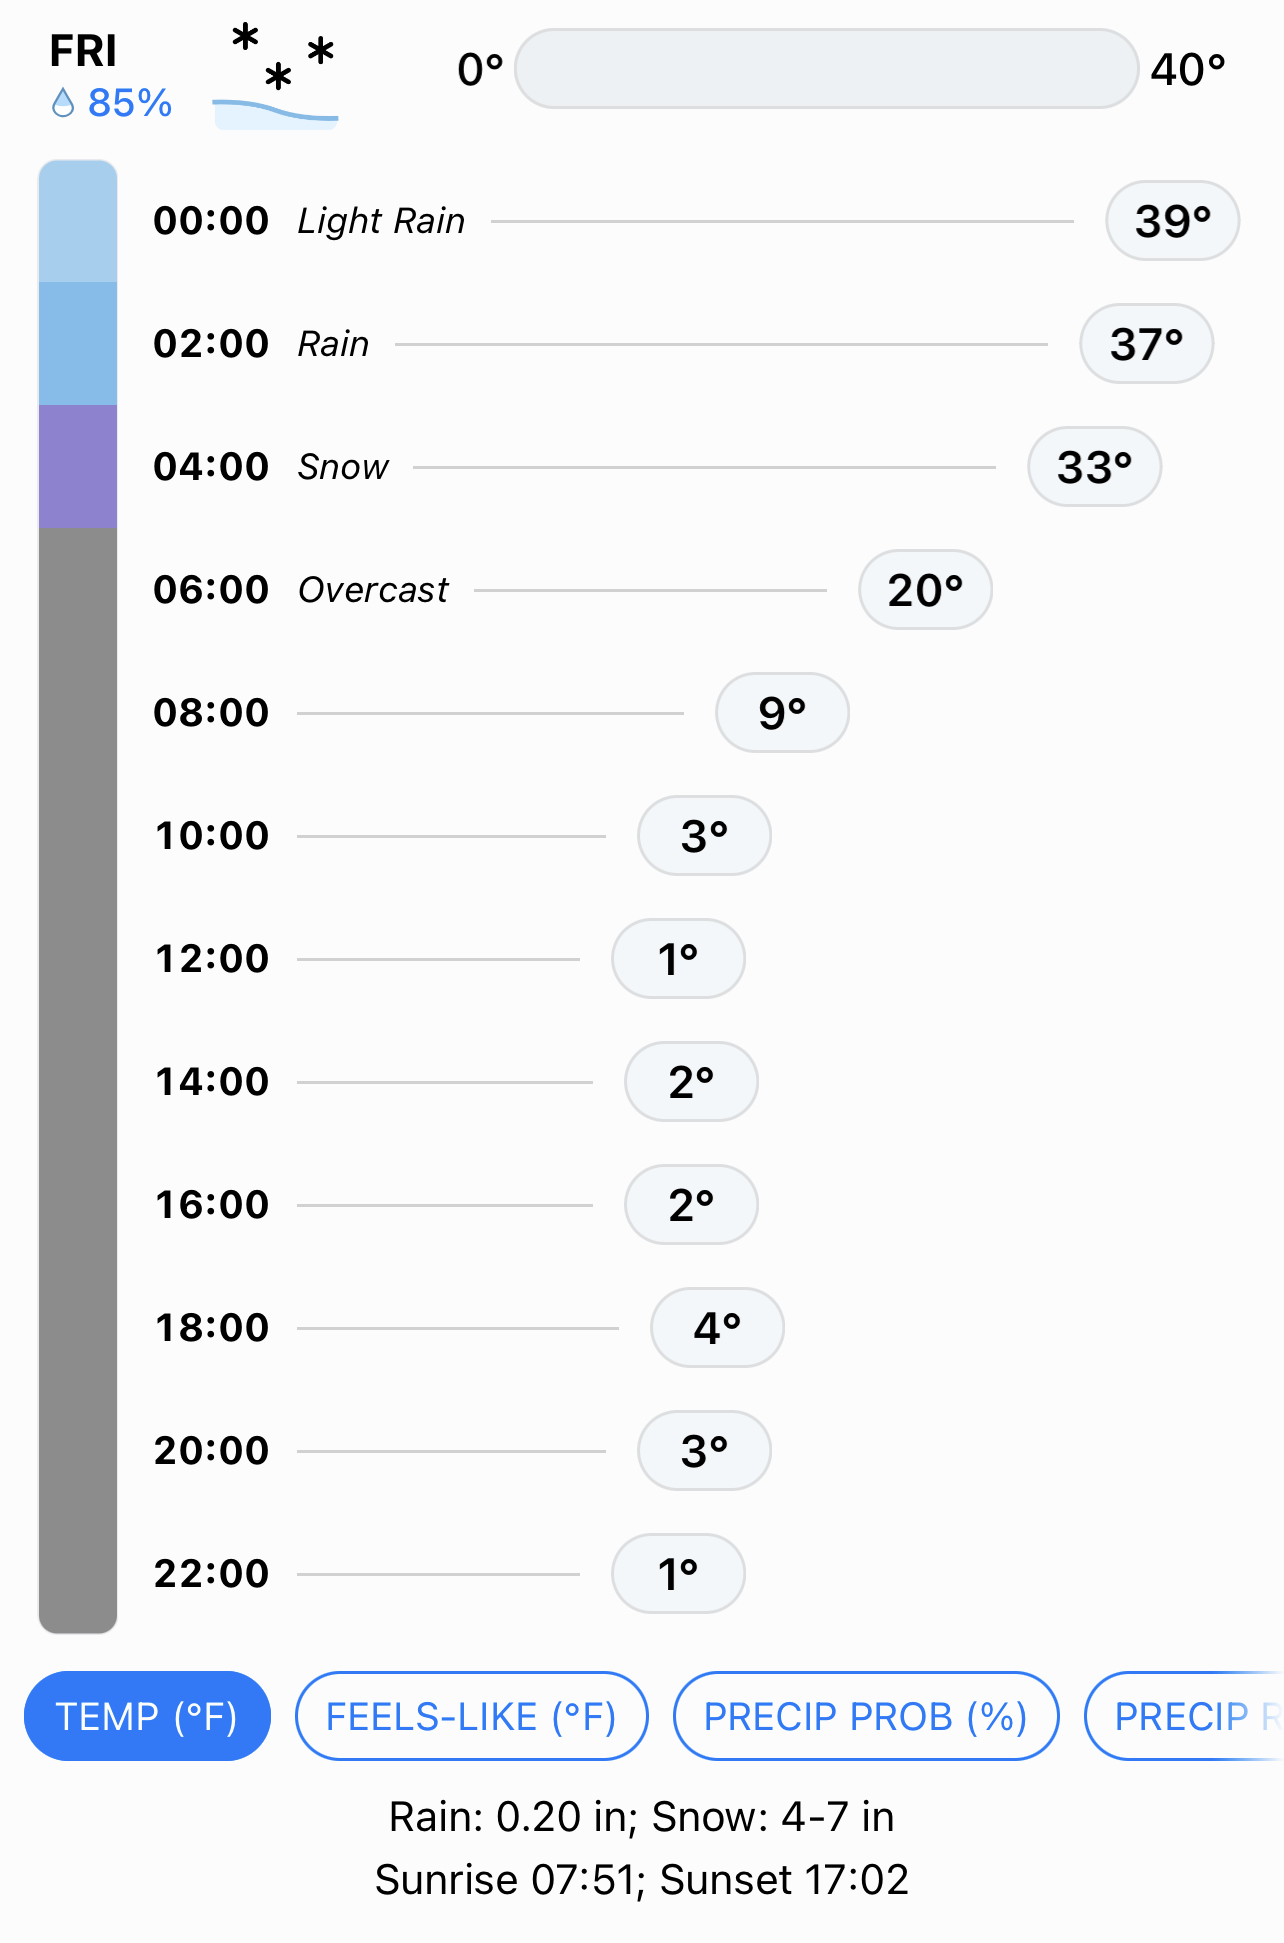Select the 04:00 Snow row label

point(343,467)
